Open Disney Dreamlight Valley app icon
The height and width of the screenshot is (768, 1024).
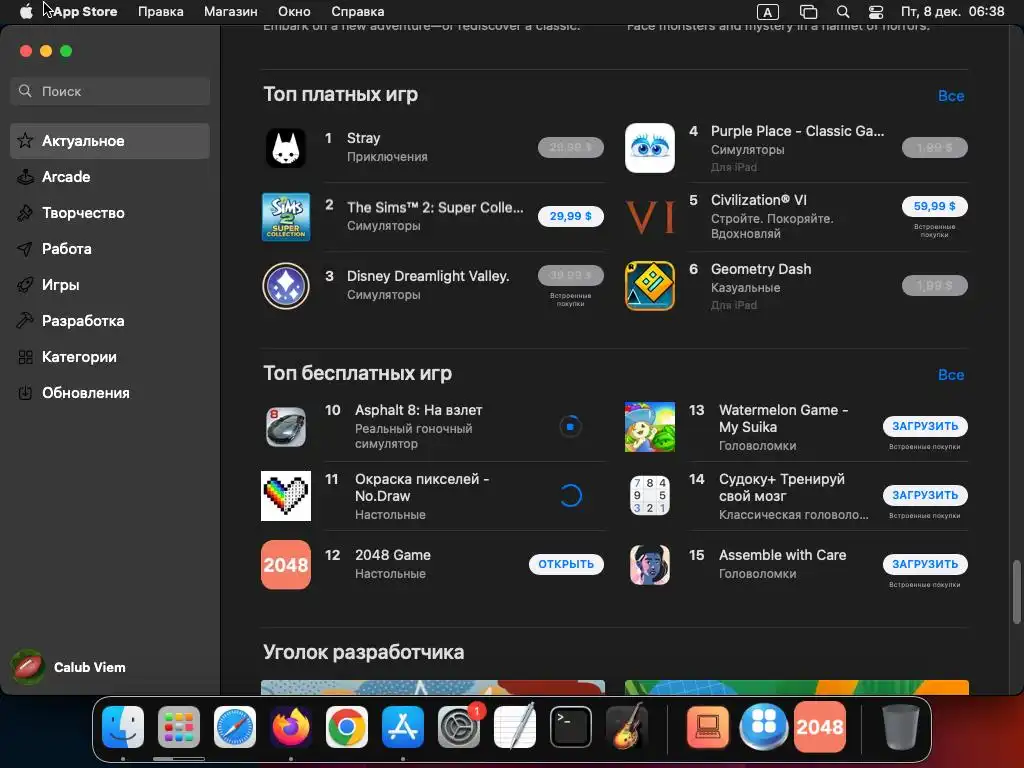pos(285,286)
